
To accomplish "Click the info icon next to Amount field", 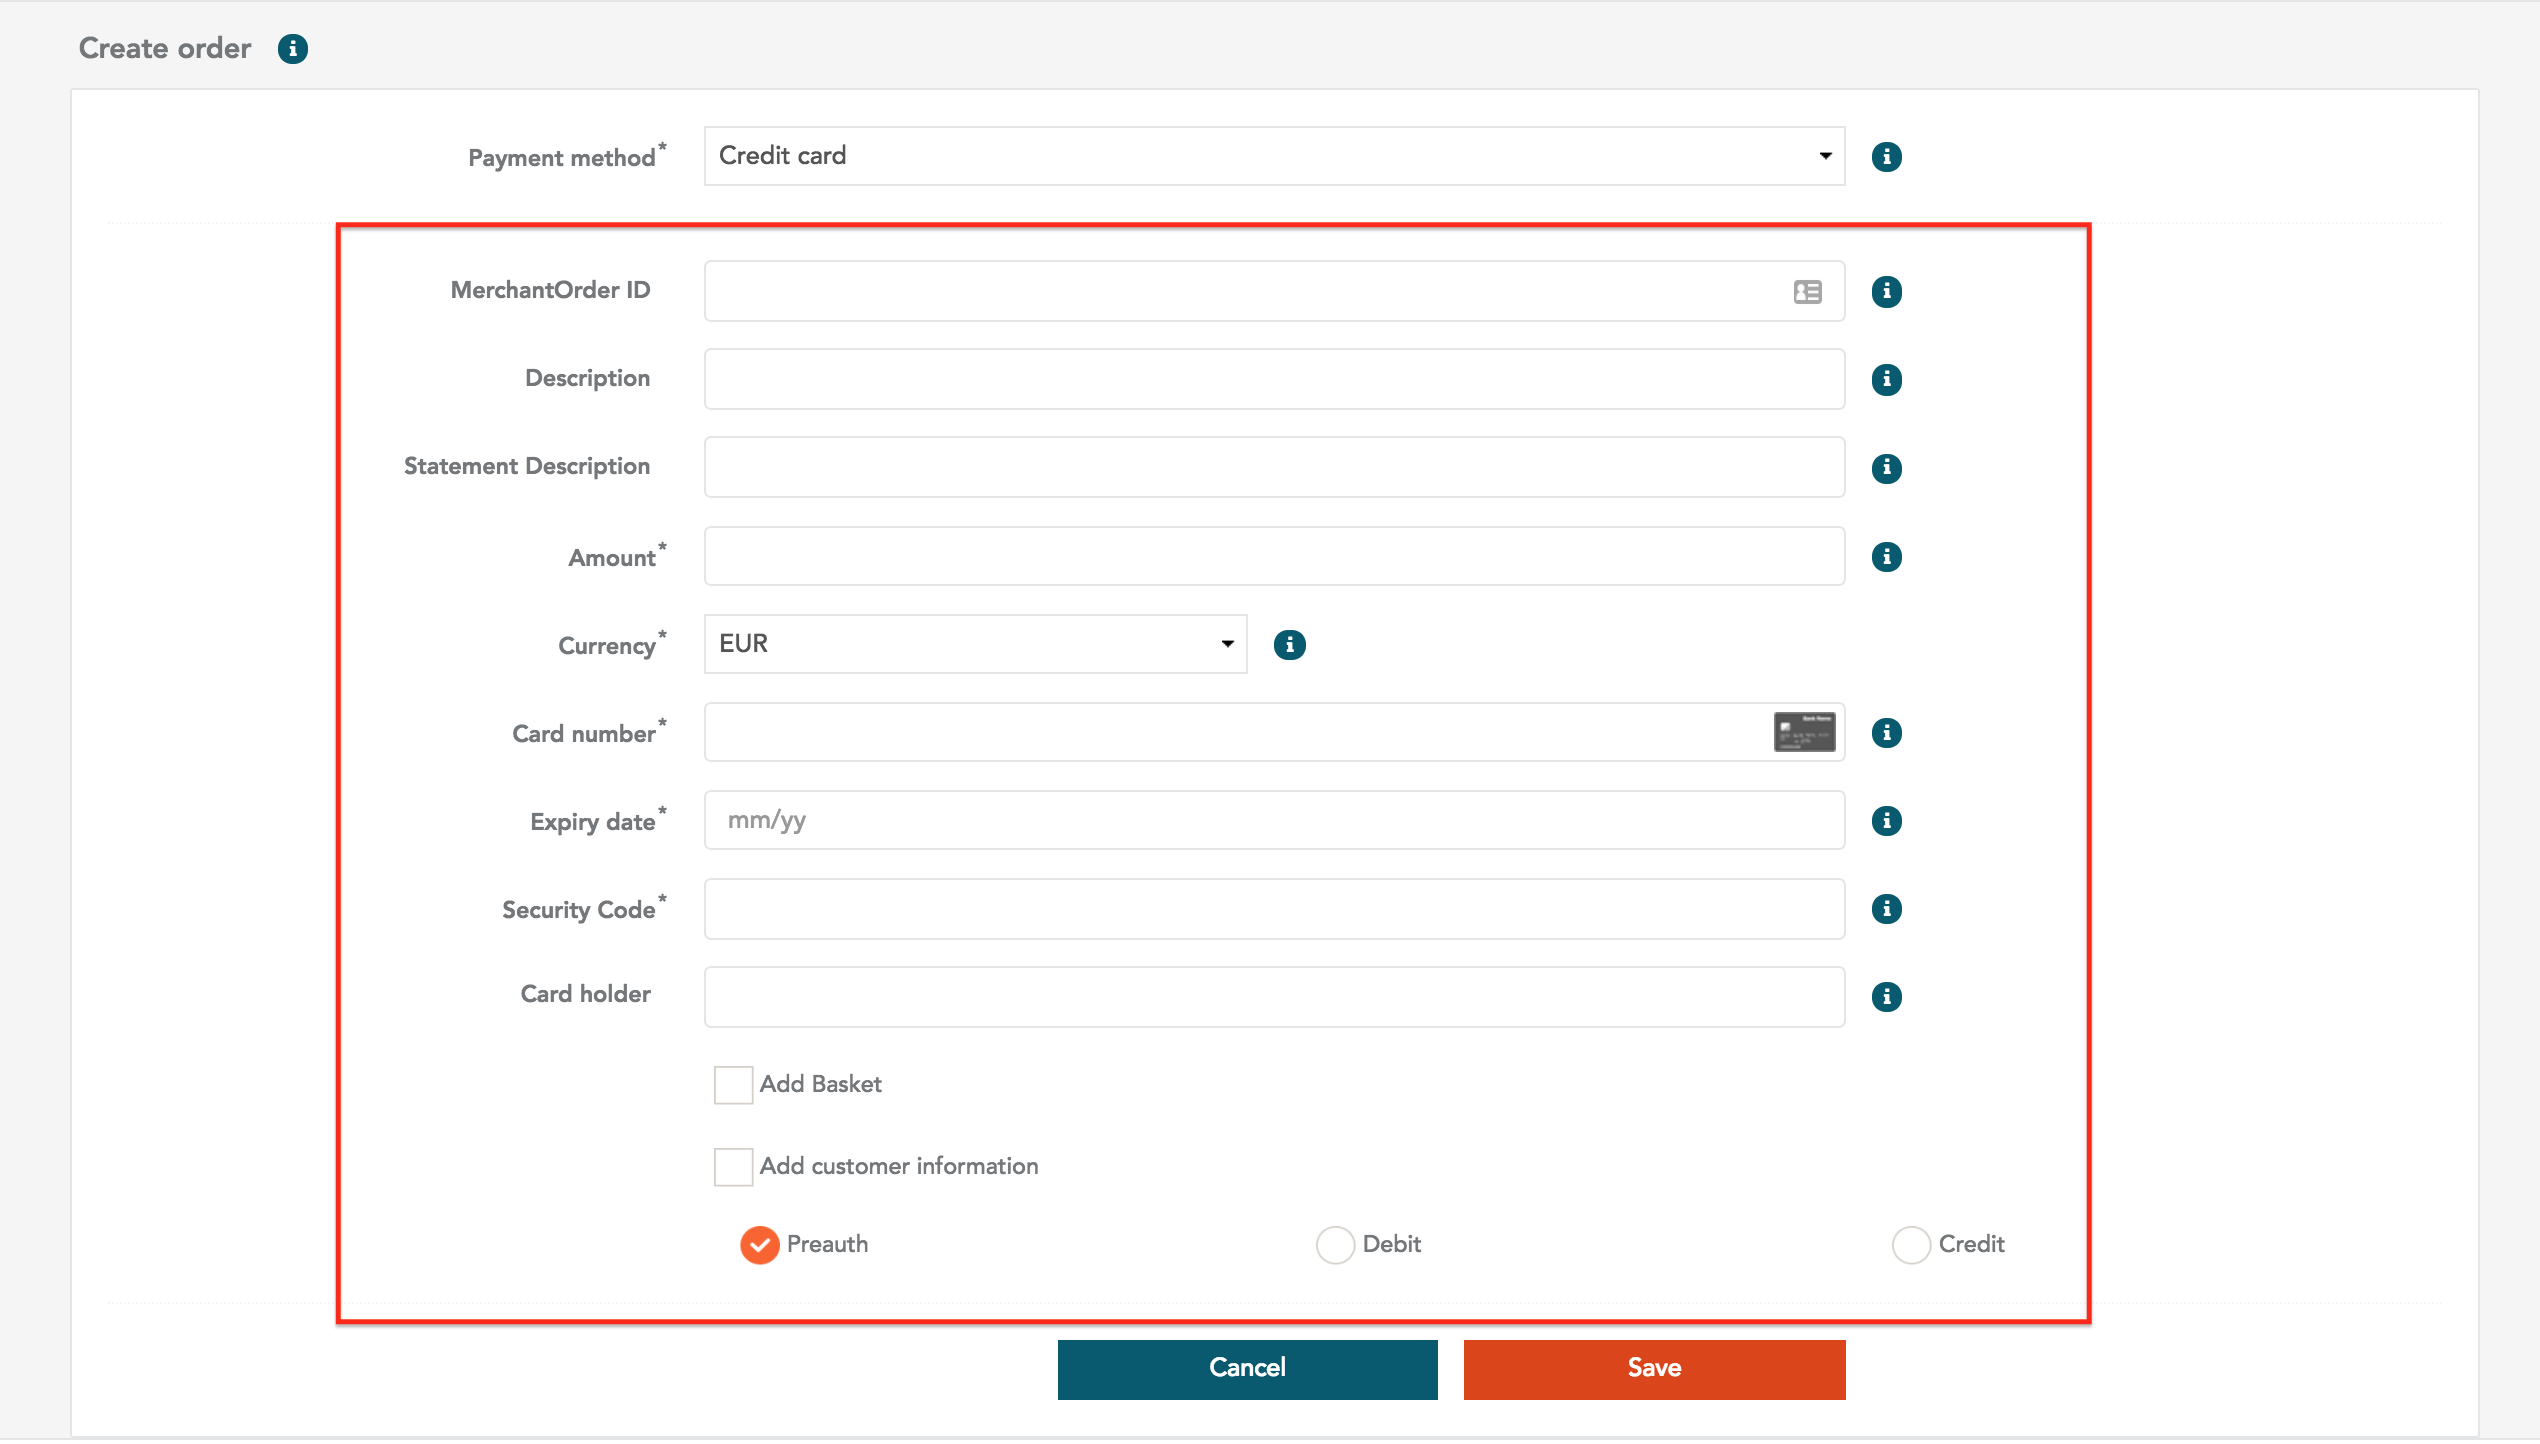I will pos(1888,556).
